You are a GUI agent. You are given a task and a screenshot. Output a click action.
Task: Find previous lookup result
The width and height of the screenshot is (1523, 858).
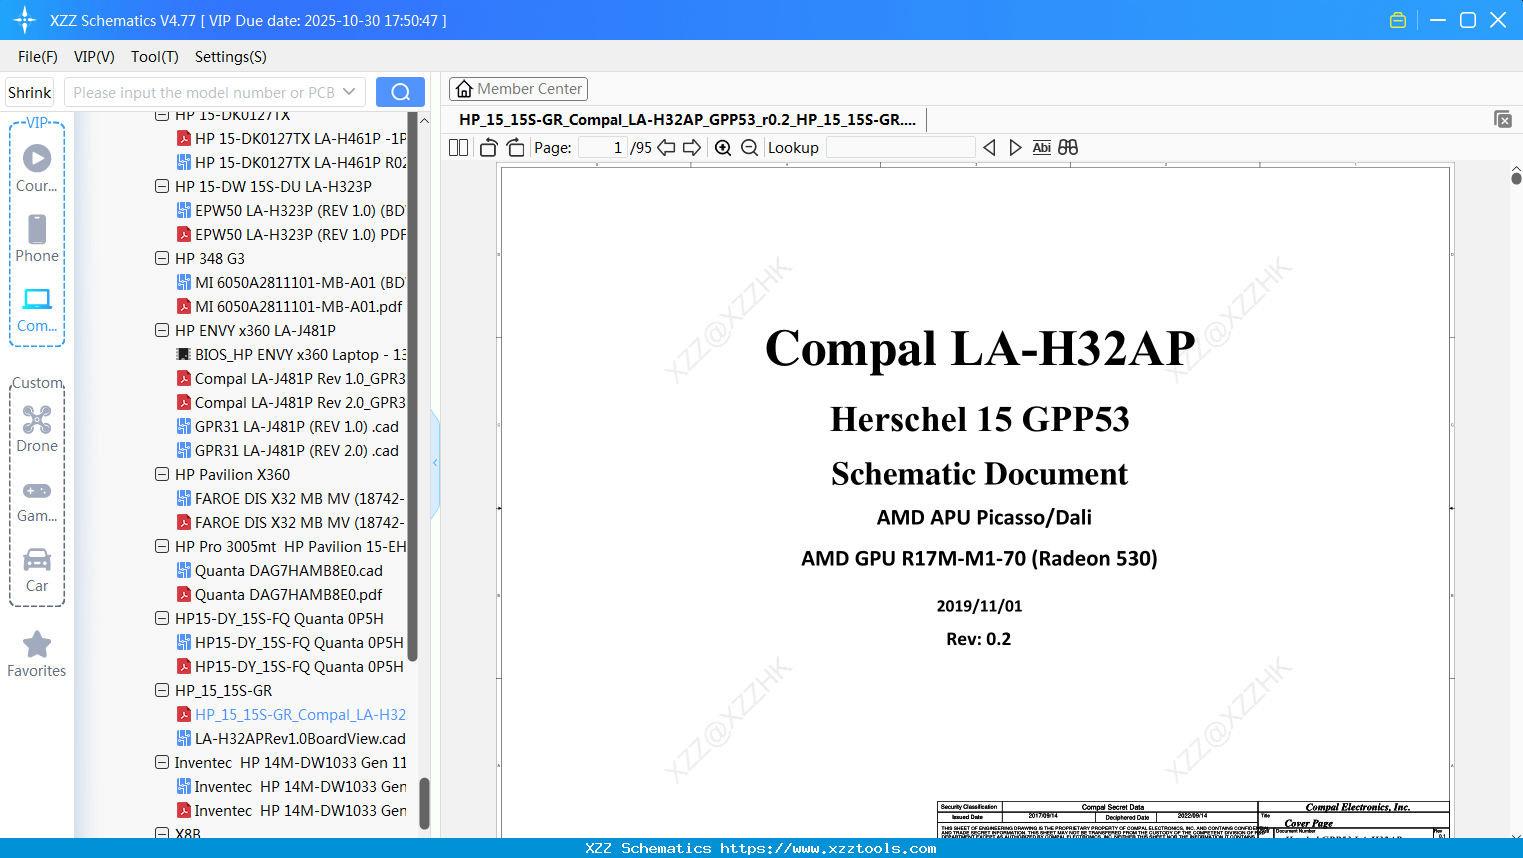989,147
